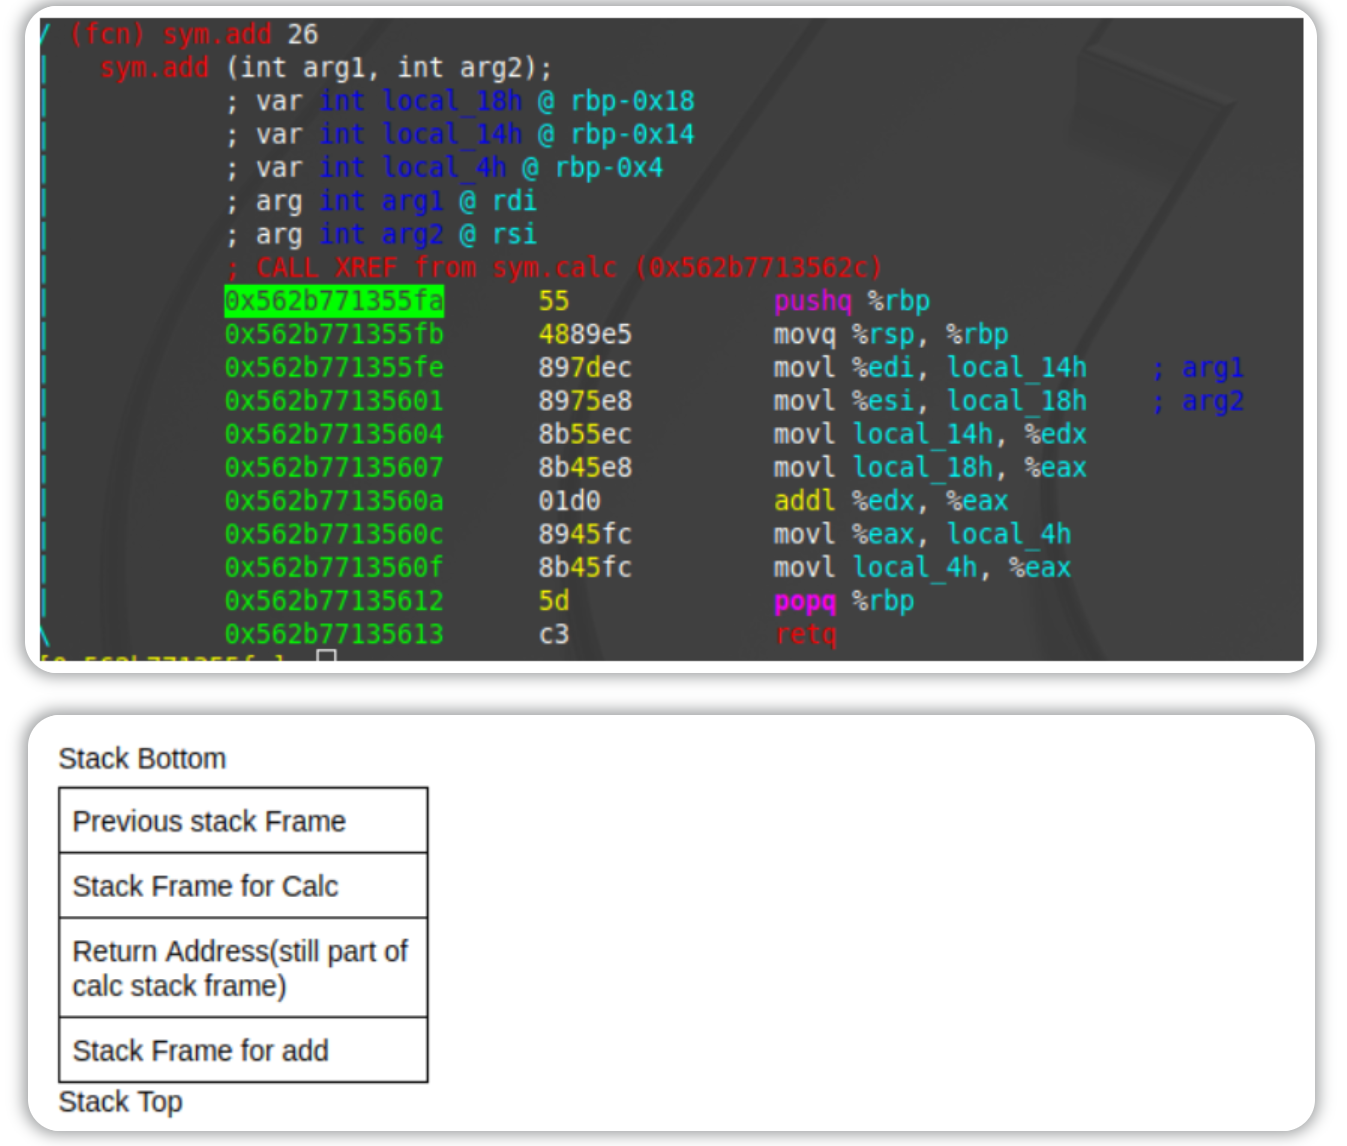Click opcode bytes 897dec

coord(585,367)
